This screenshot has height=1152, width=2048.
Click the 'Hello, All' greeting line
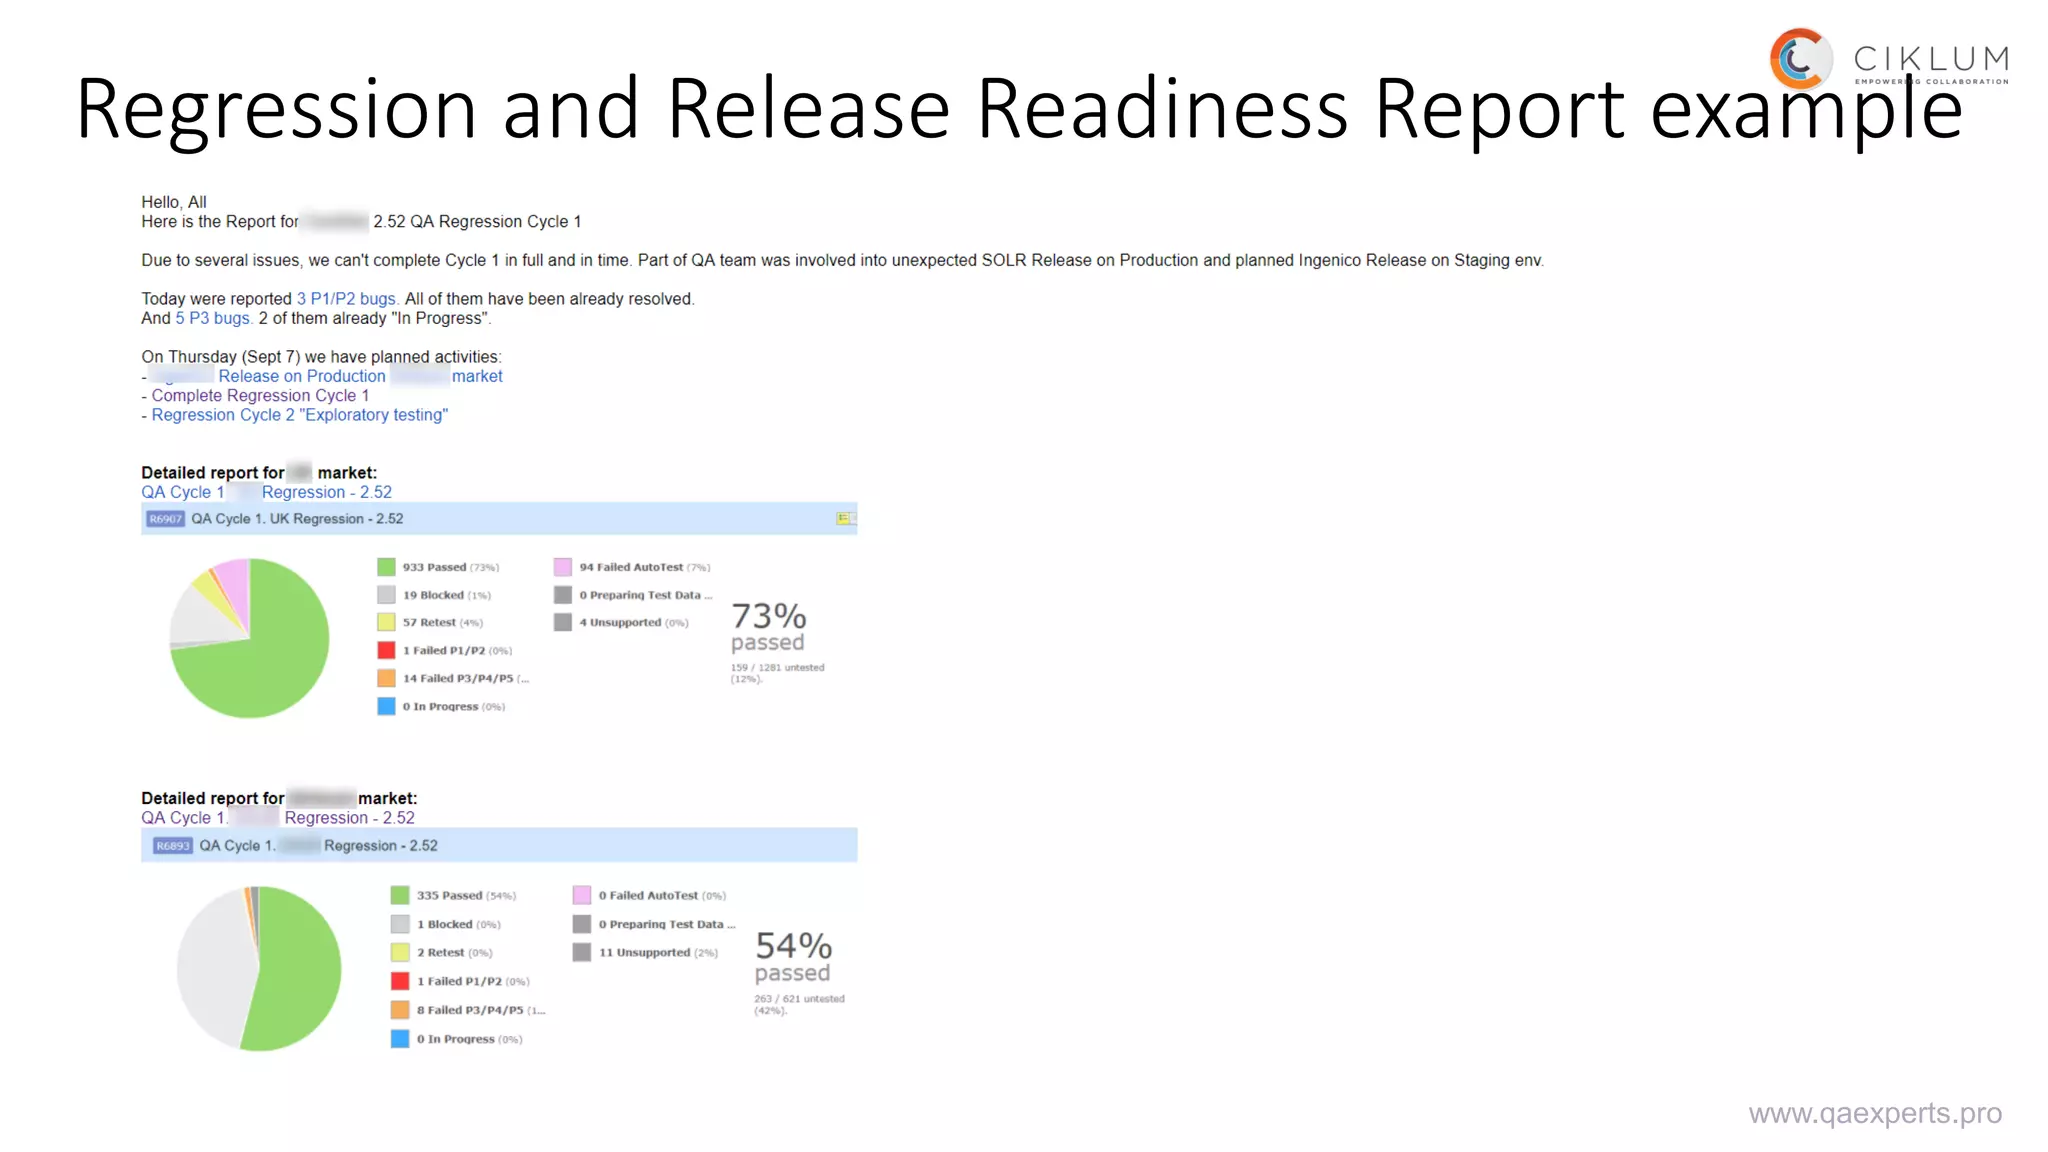174,202
